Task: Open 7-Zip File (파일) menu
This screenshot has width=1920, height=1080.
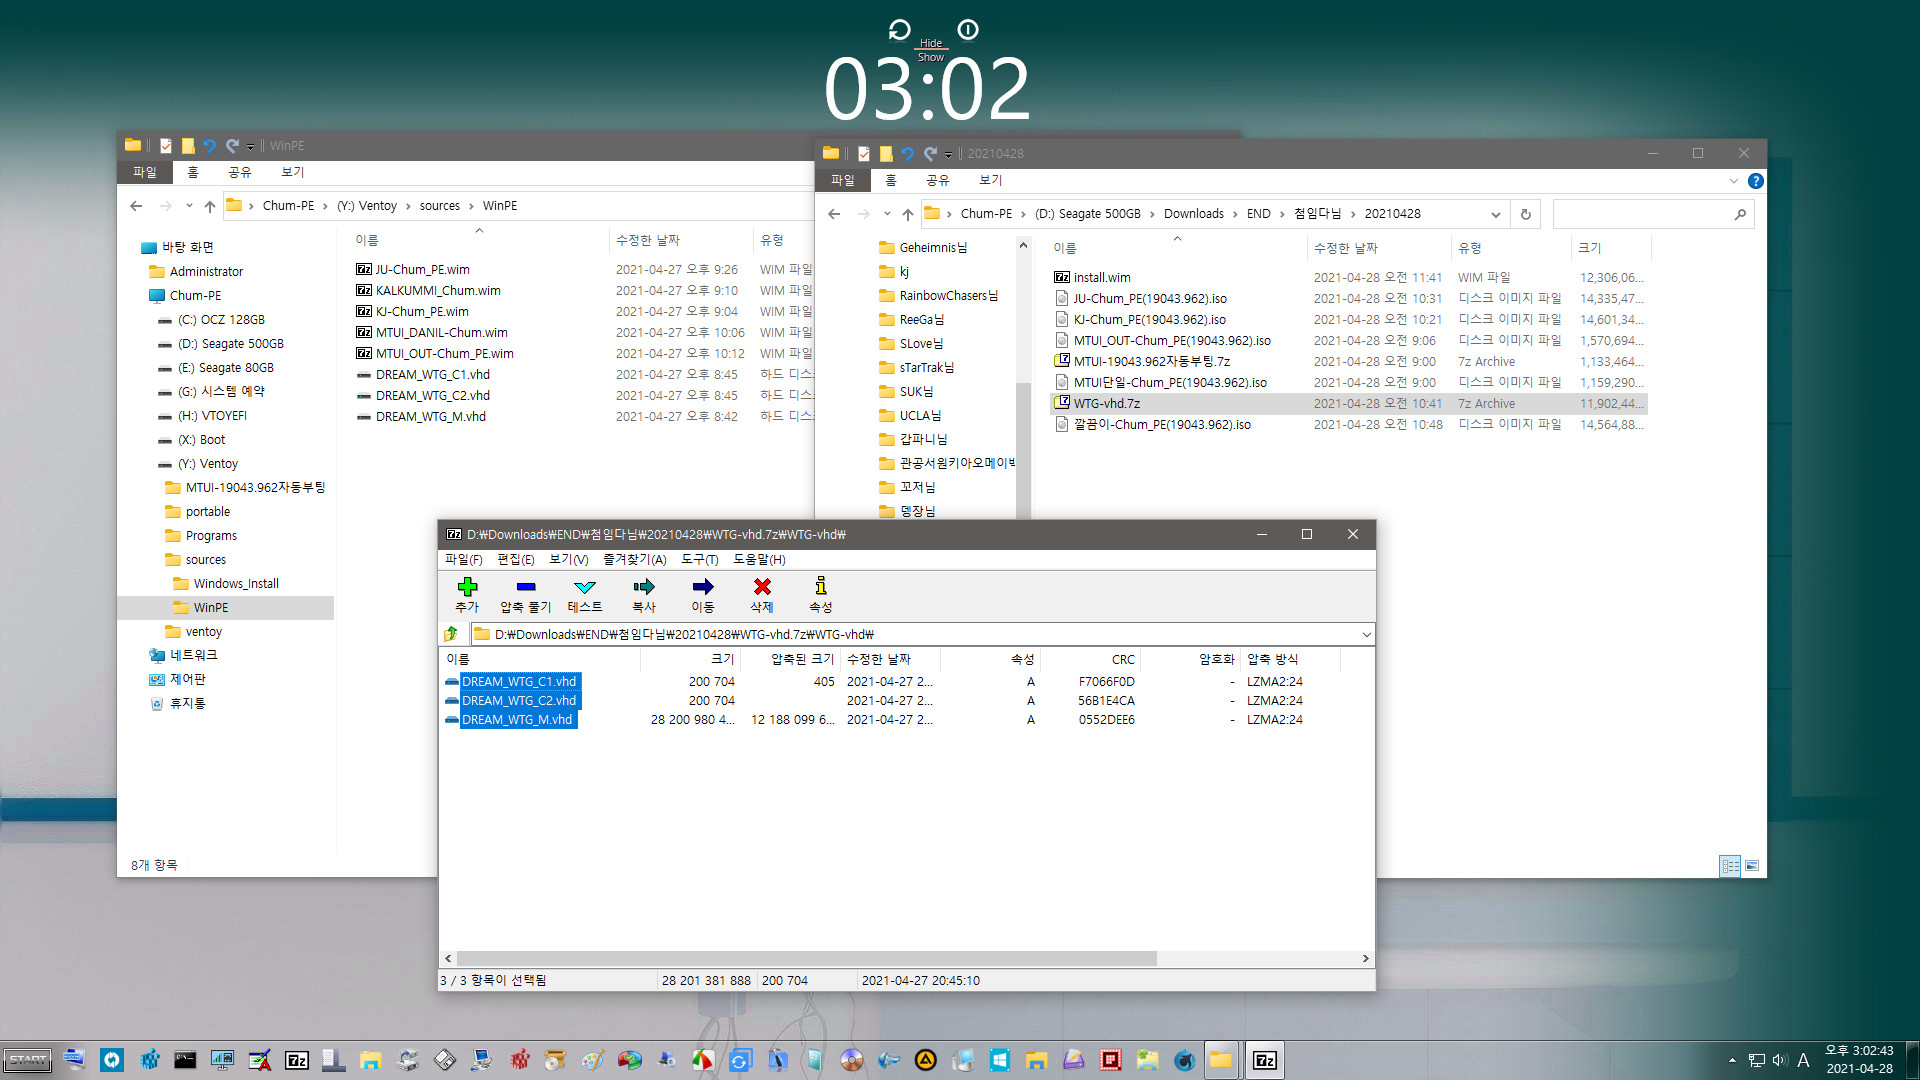Action: pos(463,559)
